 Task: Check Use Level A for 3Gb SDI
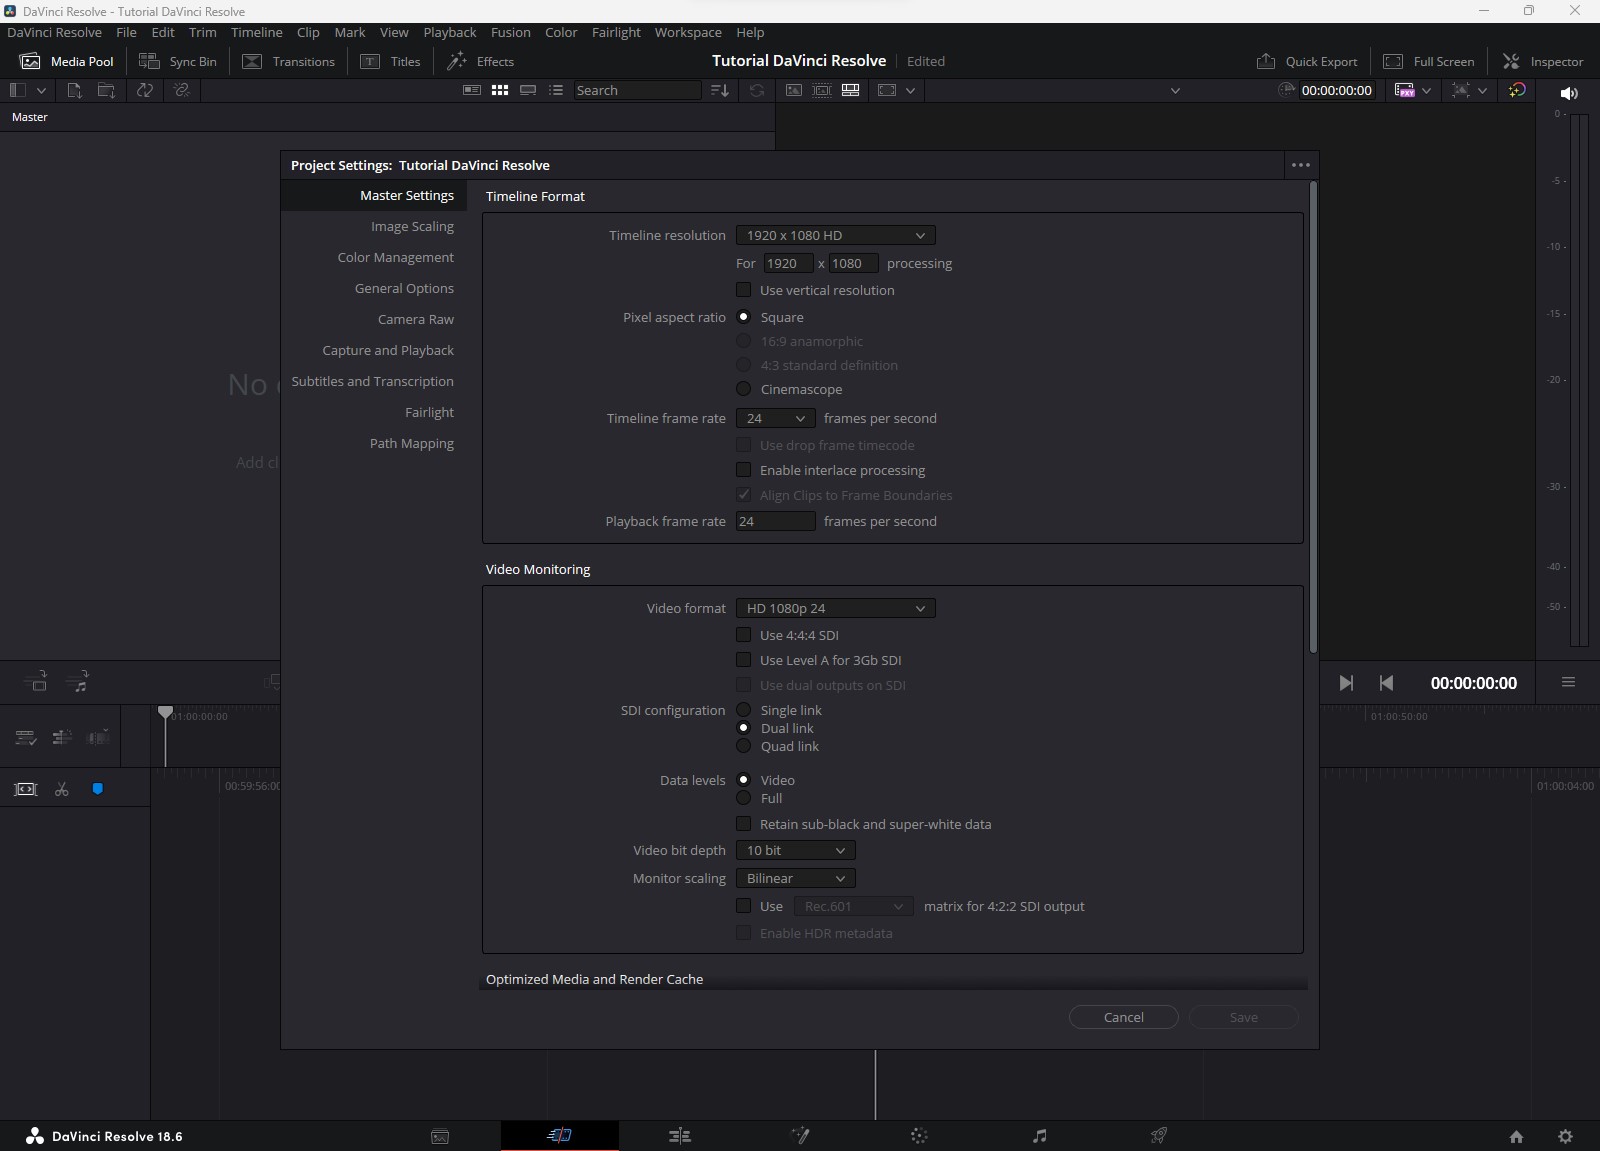pos(744,660)
